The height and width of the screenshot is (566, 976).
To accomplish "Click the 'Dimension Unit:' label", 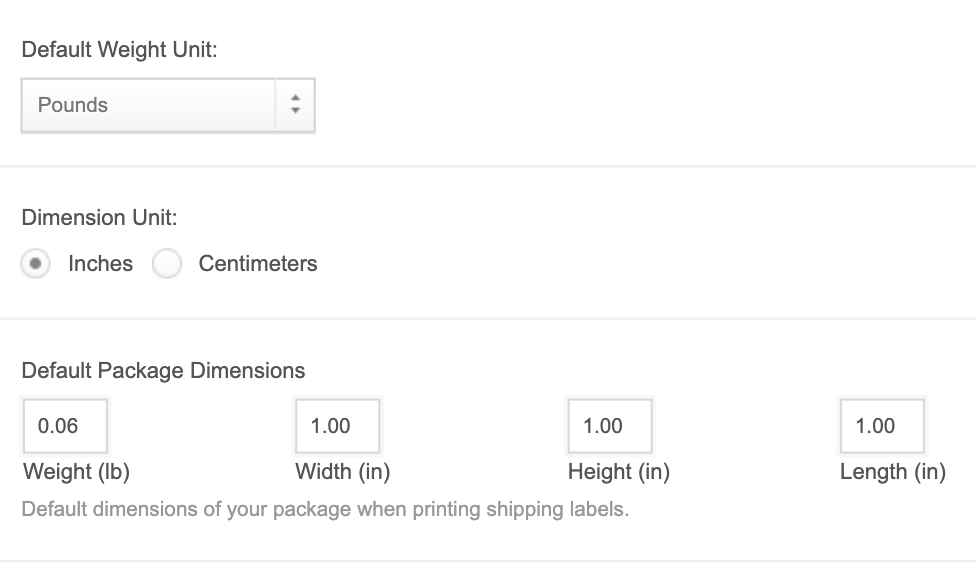I will (99, 217).
